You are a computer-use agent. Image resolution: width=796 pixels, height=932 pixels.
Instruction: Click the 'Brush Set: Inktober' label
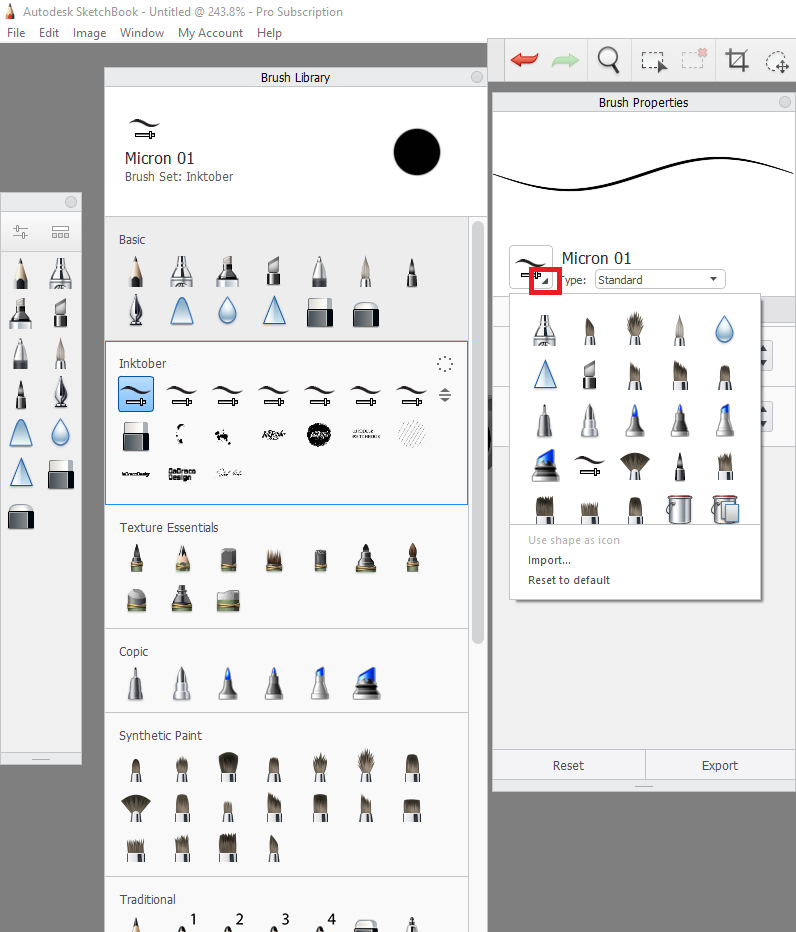(179, 177)
